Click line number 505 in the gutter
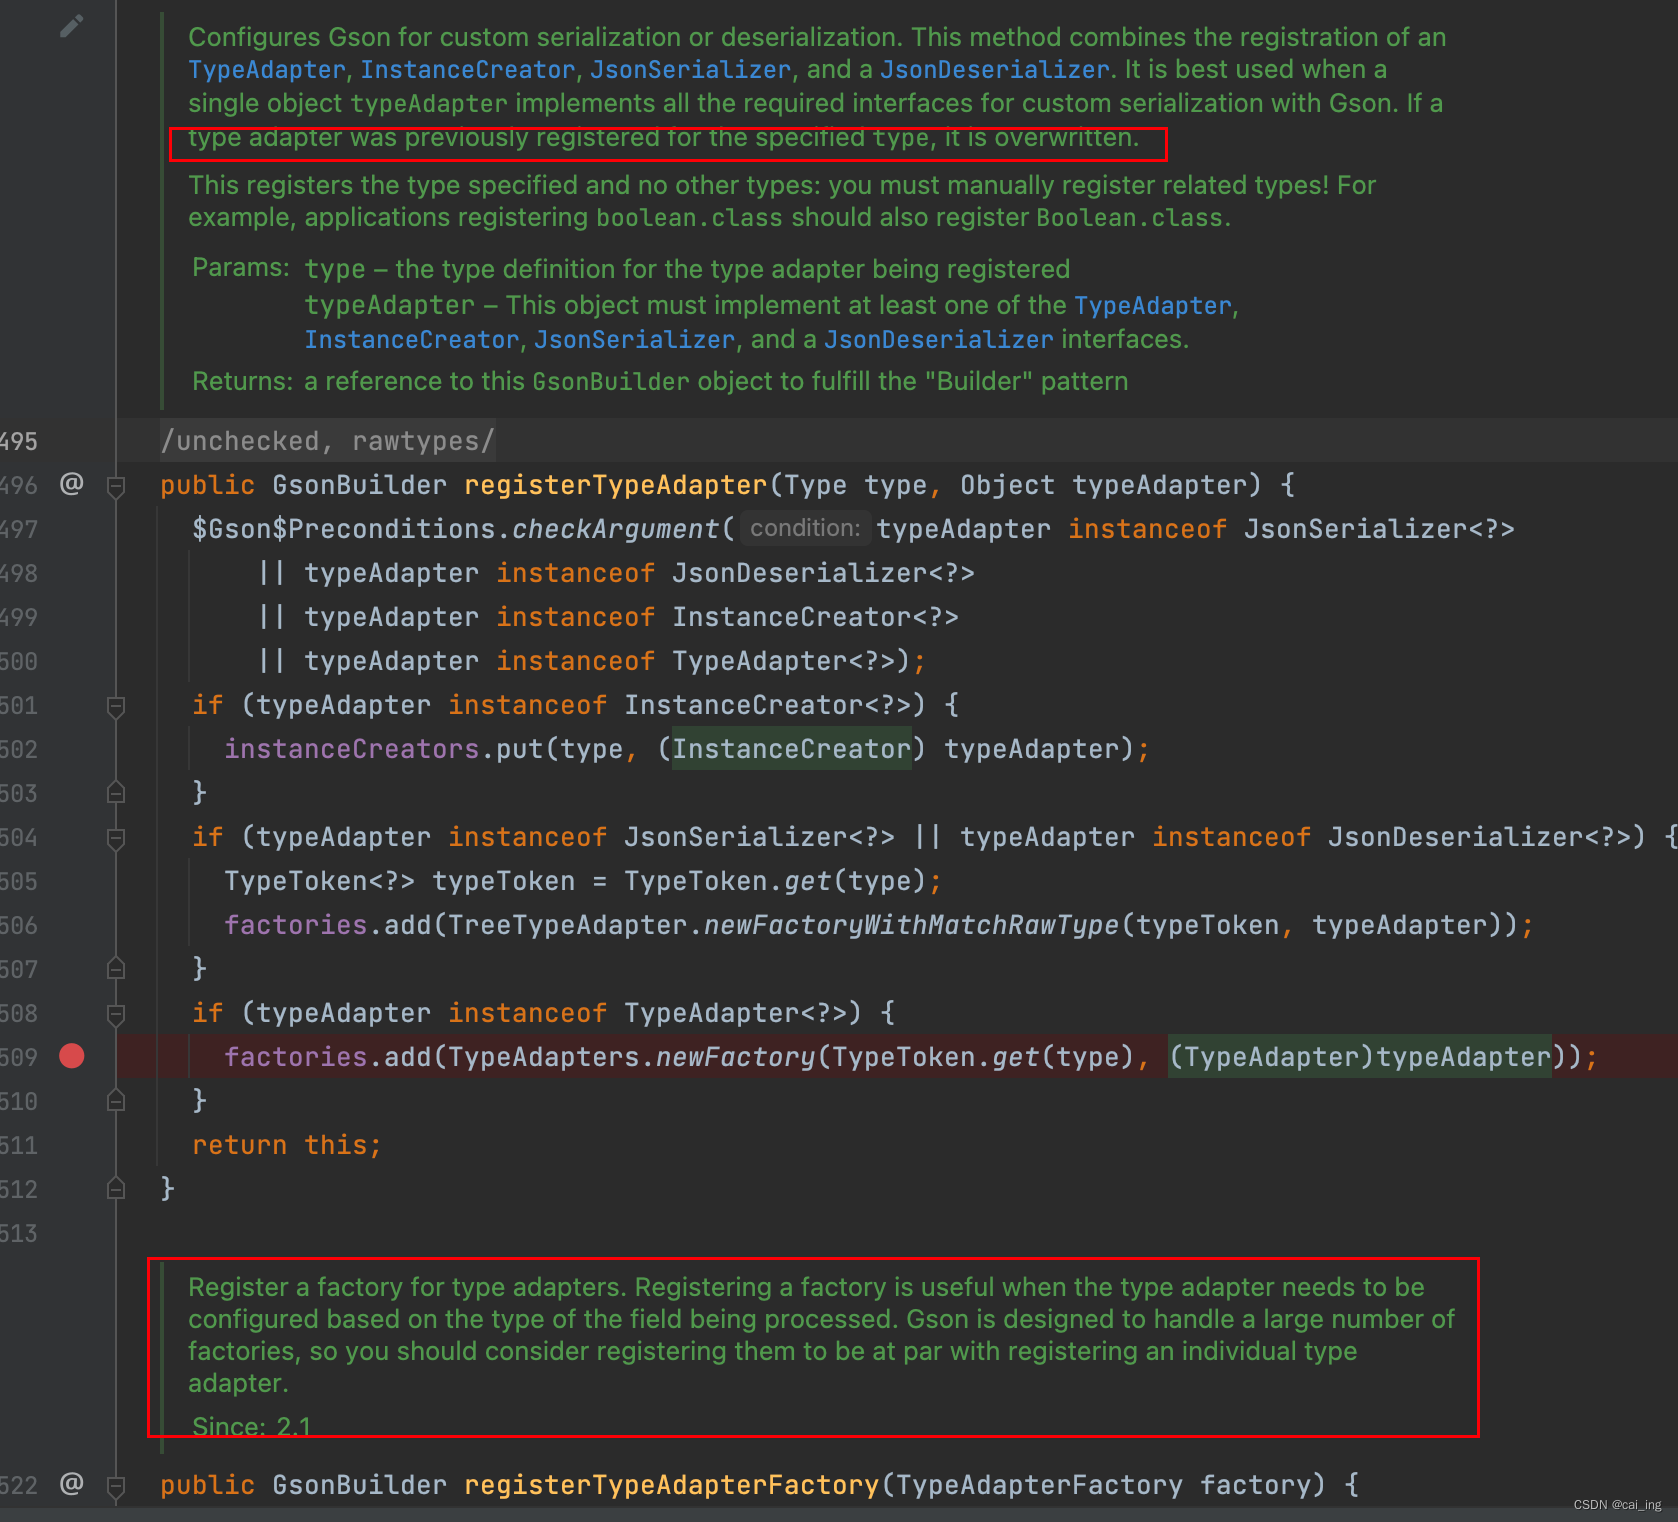Viewport: 1678px width, 1522px height. click(x=19, y=881)
